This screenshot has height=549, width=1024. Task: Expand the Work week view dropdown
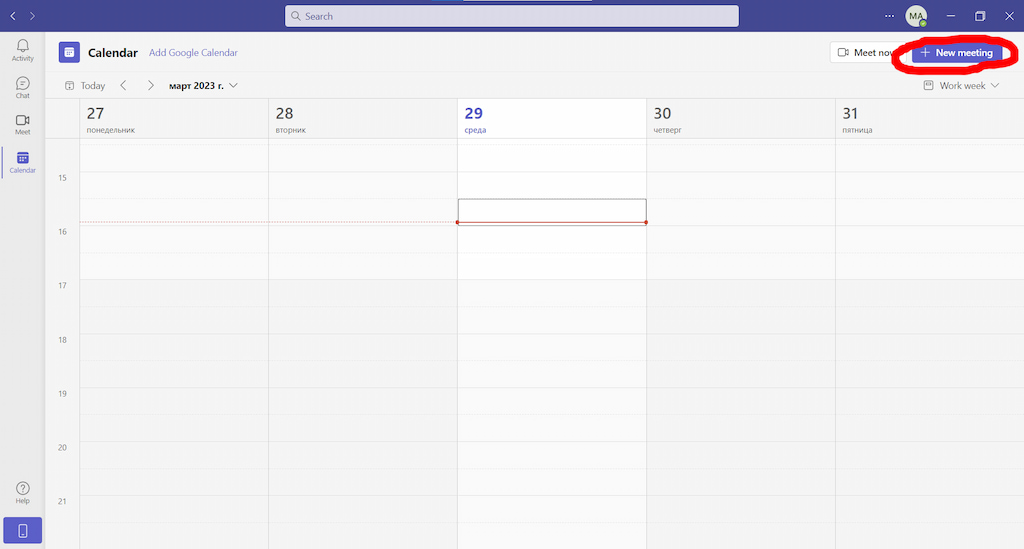tap(961, 86)
